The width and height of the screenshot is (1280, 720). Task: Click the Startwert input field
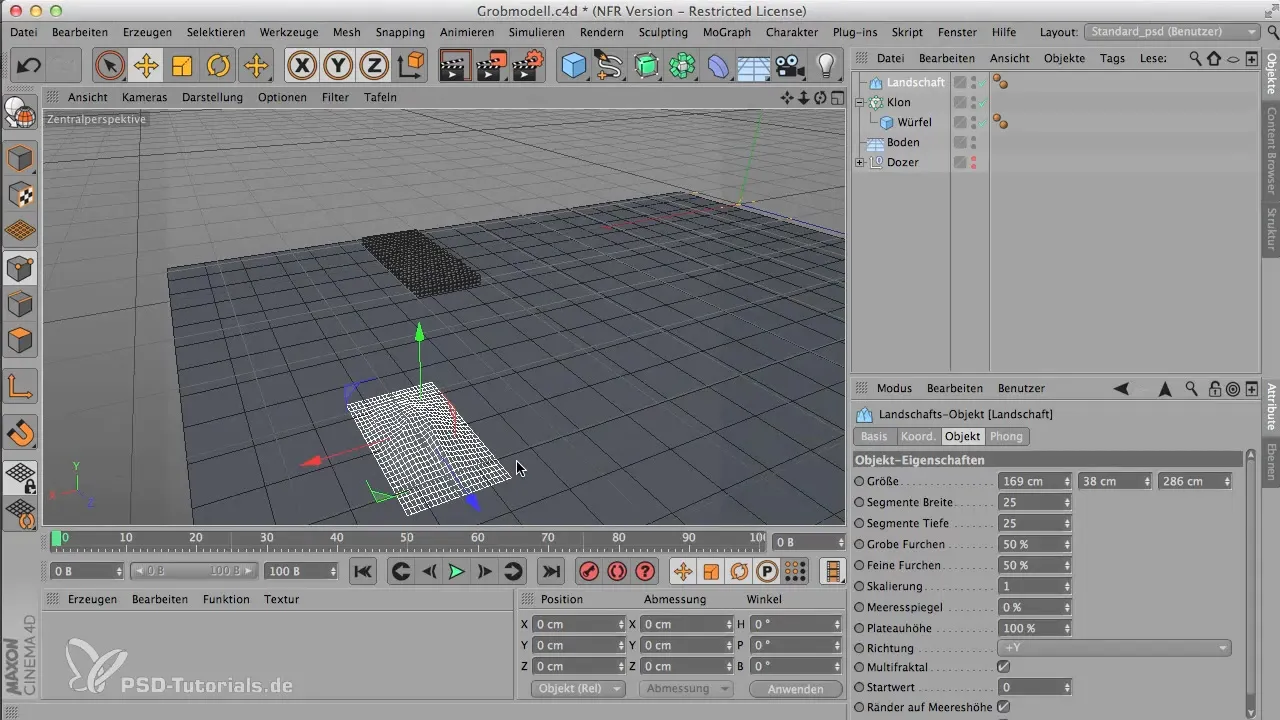tap(1035, 687)
